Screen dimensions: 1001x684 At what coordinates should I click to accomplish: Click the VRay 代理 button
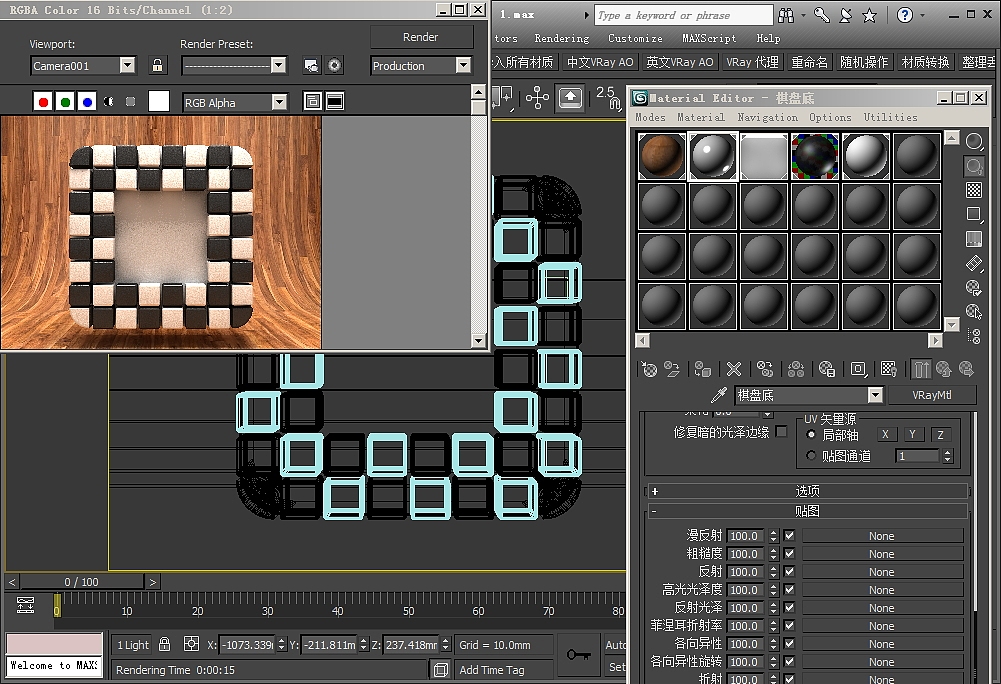coord(752,62)
